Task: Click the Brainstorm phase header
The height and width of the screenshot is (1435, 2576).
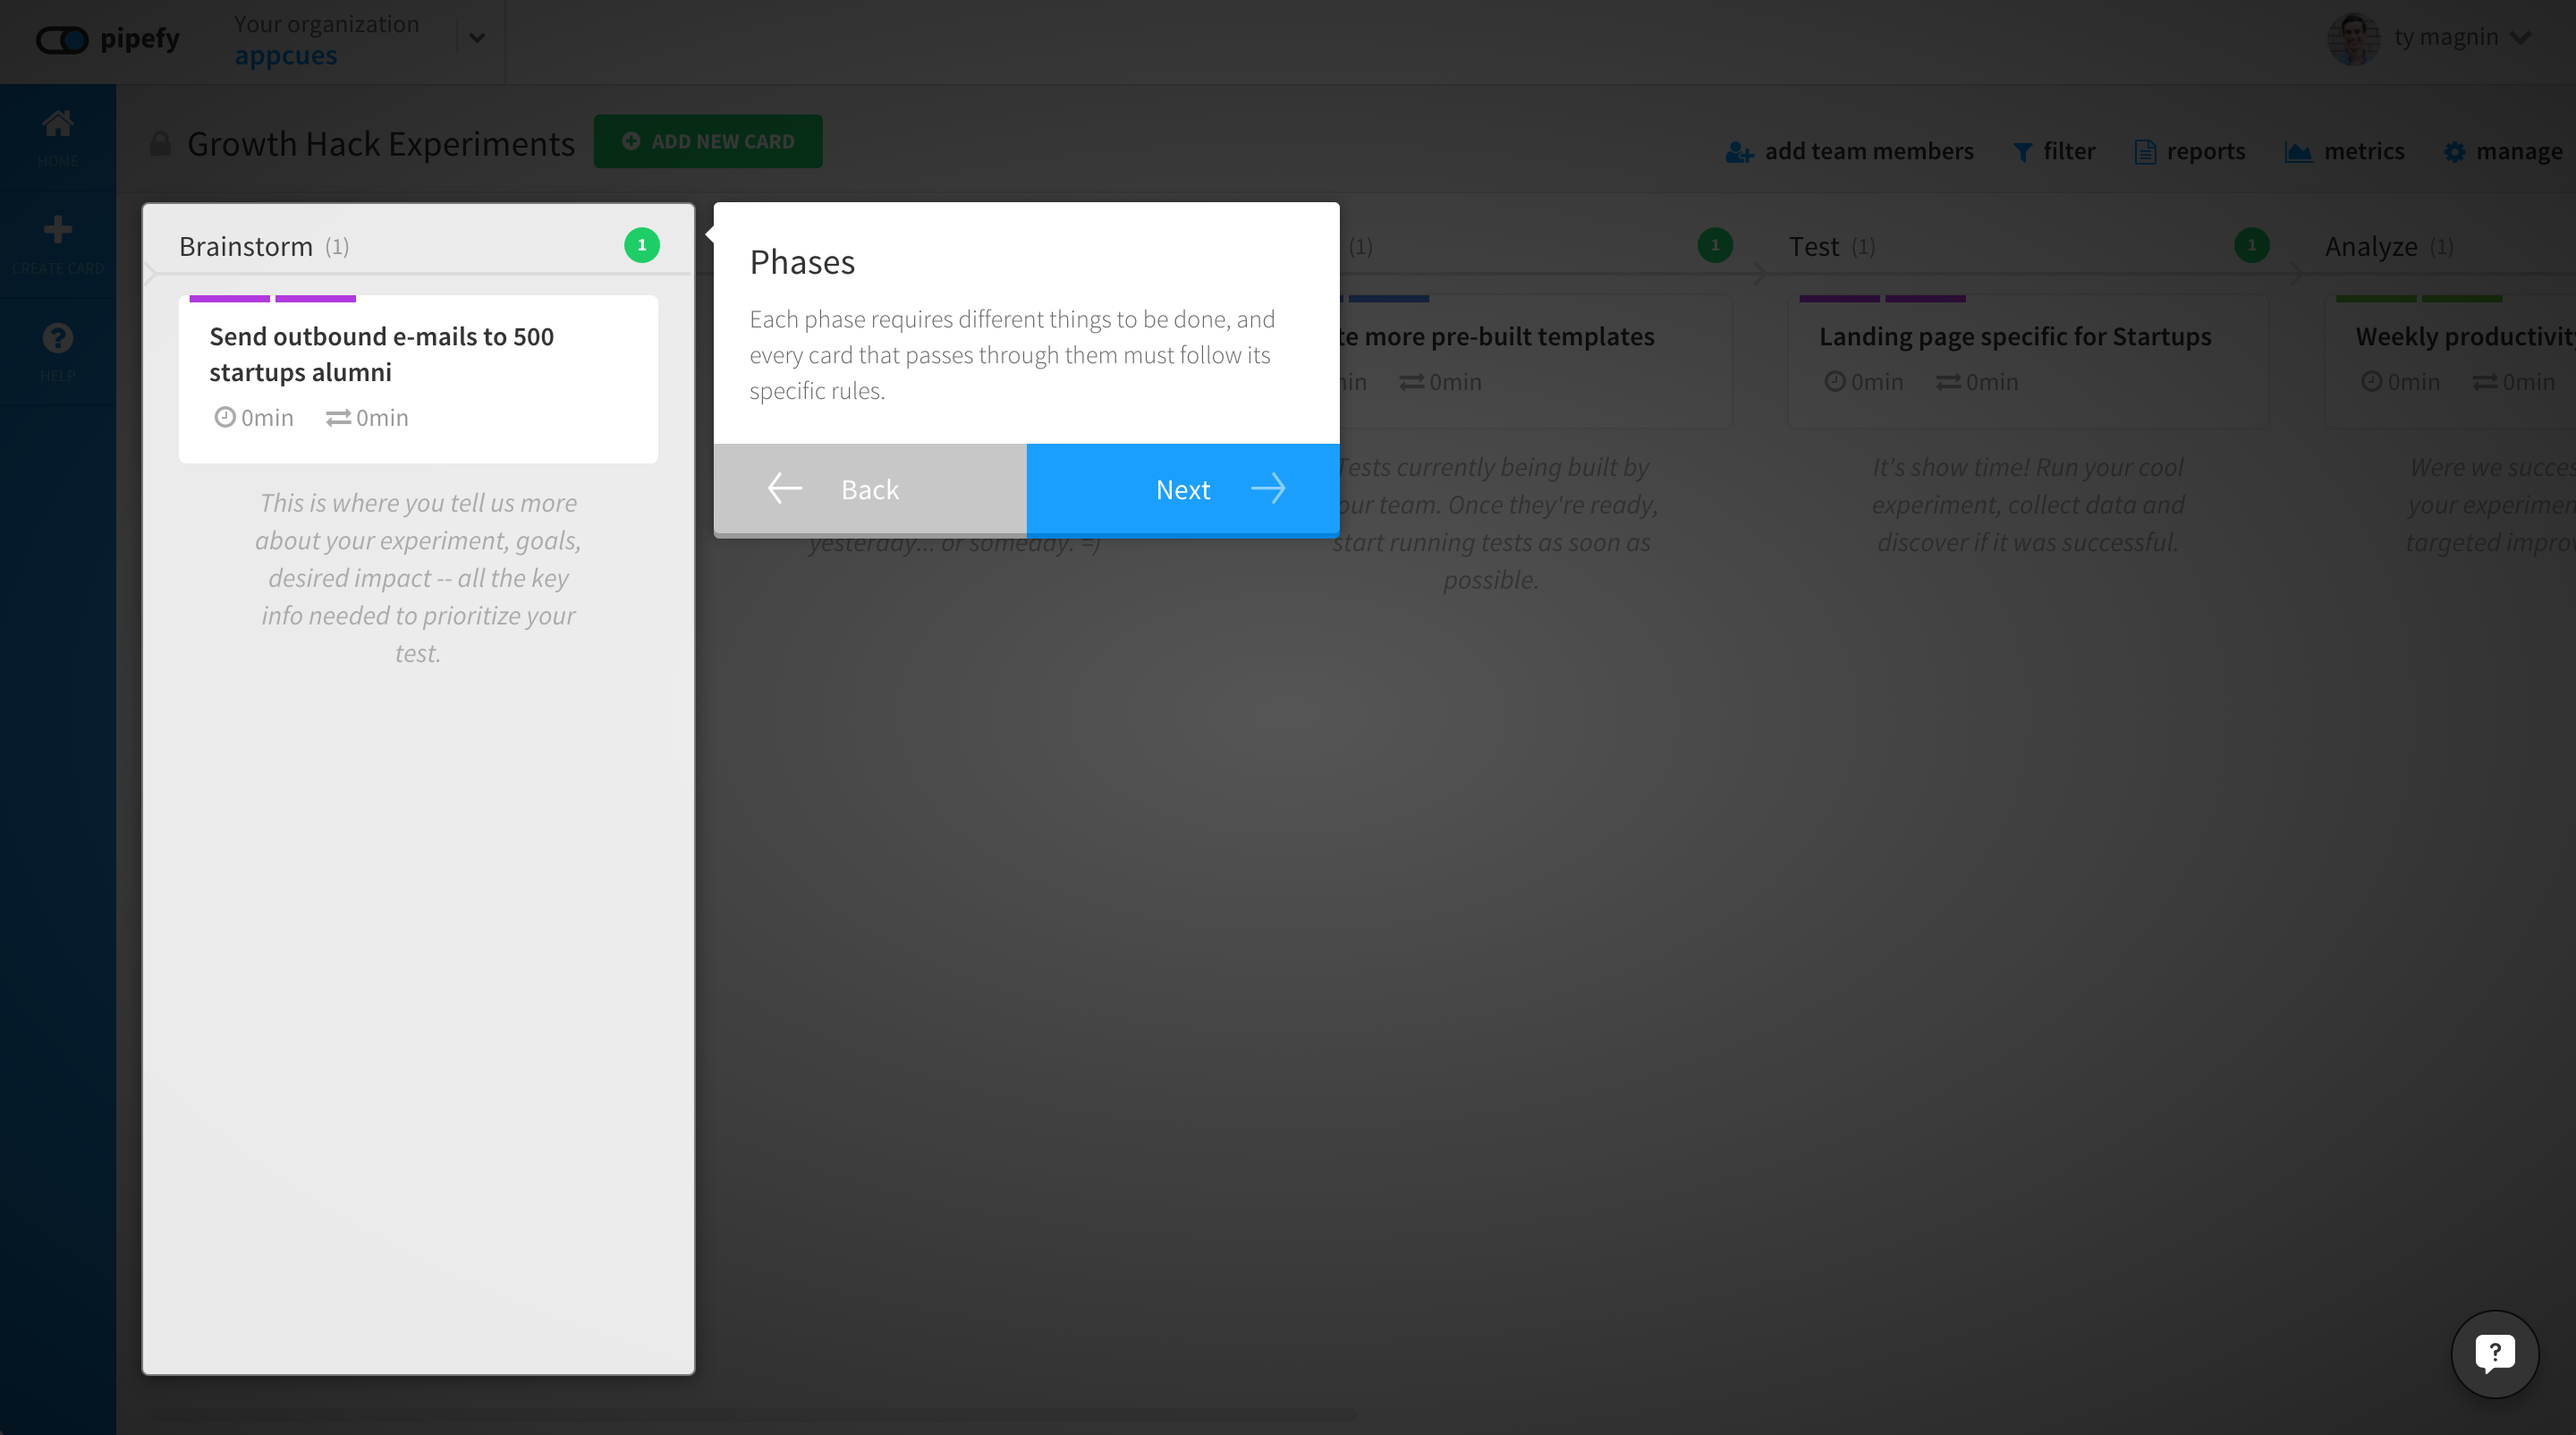Action: [246, 246]
